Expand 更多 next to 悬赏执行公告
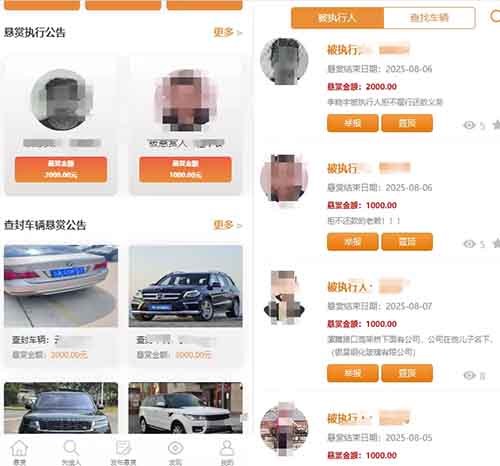This screenshot has width=500, height=466. (227, 32)
